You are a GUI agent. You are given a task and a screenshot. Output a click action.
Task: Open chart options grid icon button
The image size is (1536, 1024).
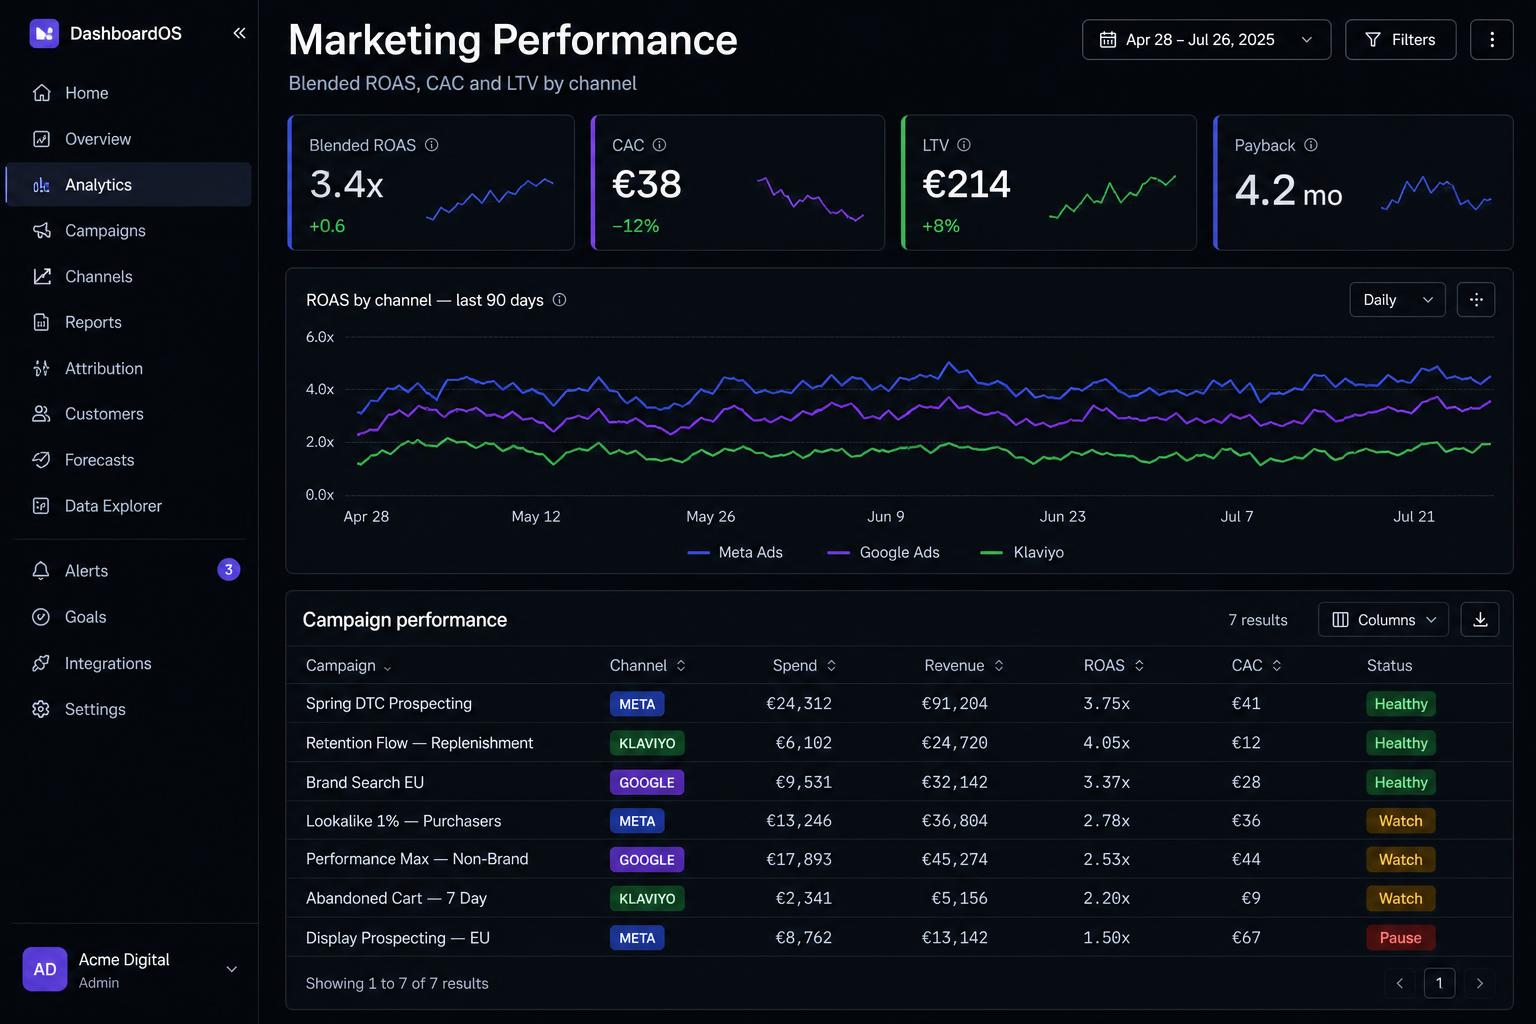[1476, 300]
